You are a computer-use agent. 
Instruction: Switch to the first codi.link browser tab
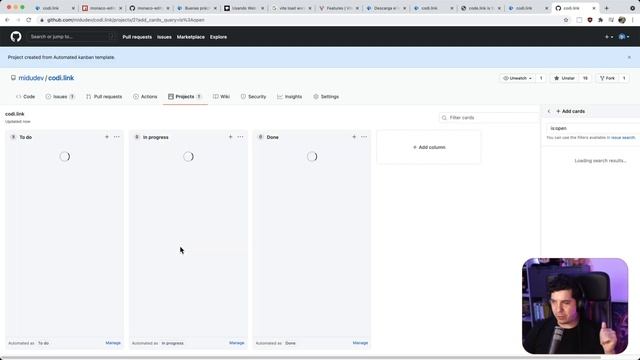click(x=55, y=8)
